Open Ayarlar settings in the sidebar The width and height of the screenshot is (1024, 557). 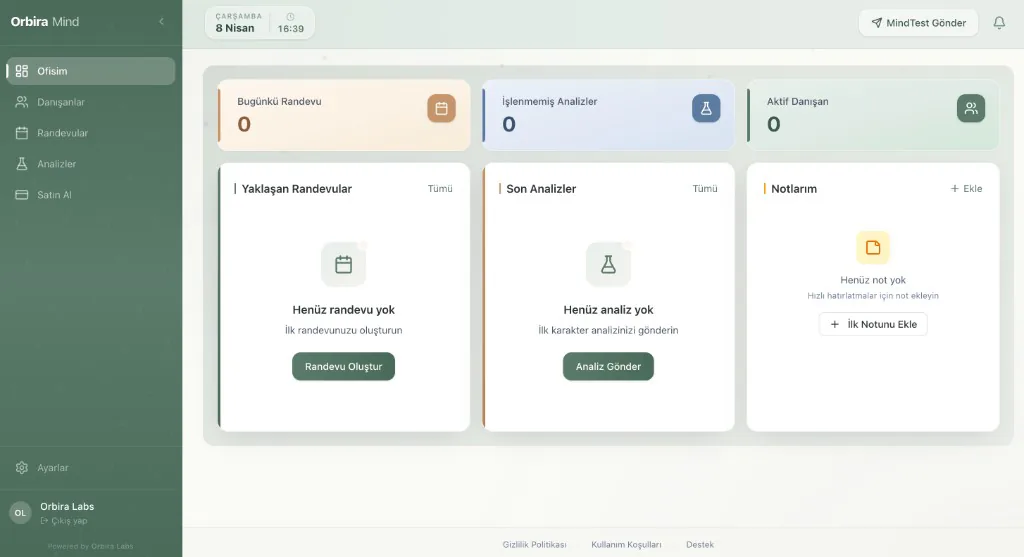click(x=91, y=468)
